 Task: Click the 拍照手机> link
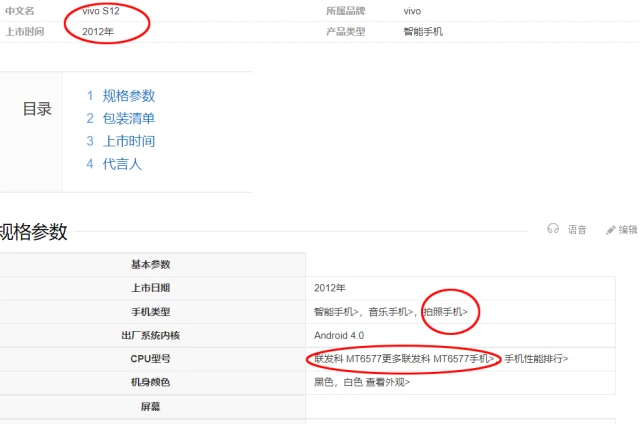point(446,312)
